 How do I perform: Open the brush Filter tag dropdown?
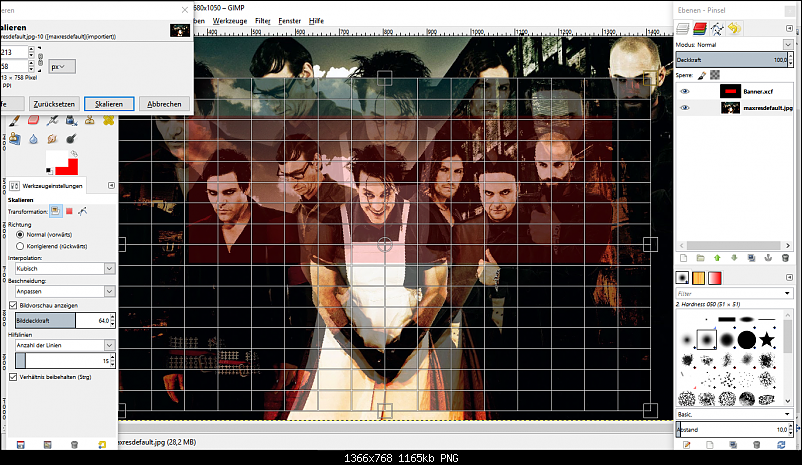pyautogui.click(x=787, y=293)
